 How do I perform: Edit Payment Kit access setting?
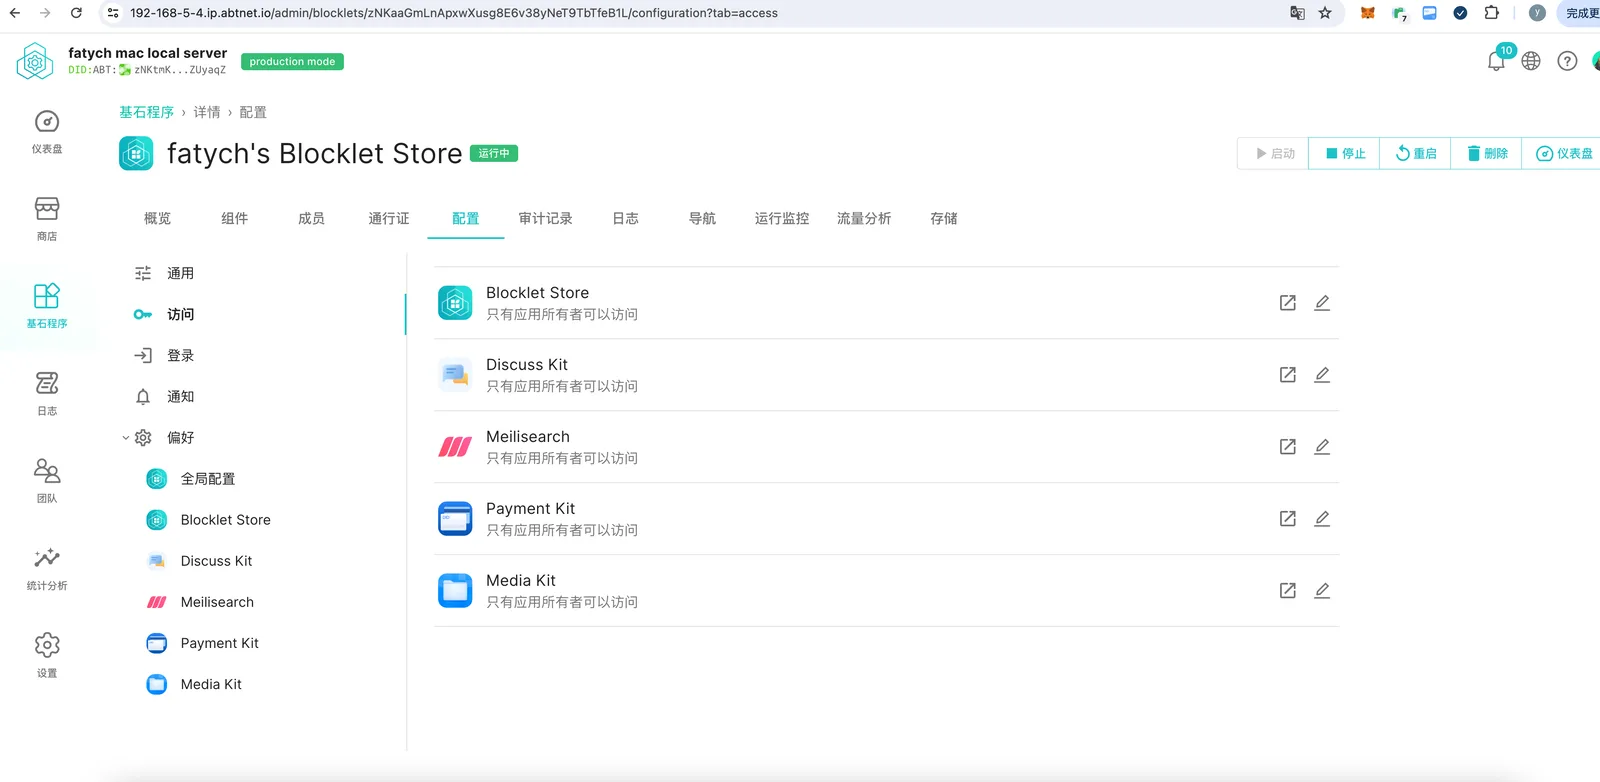click(x=1322, y=519)
